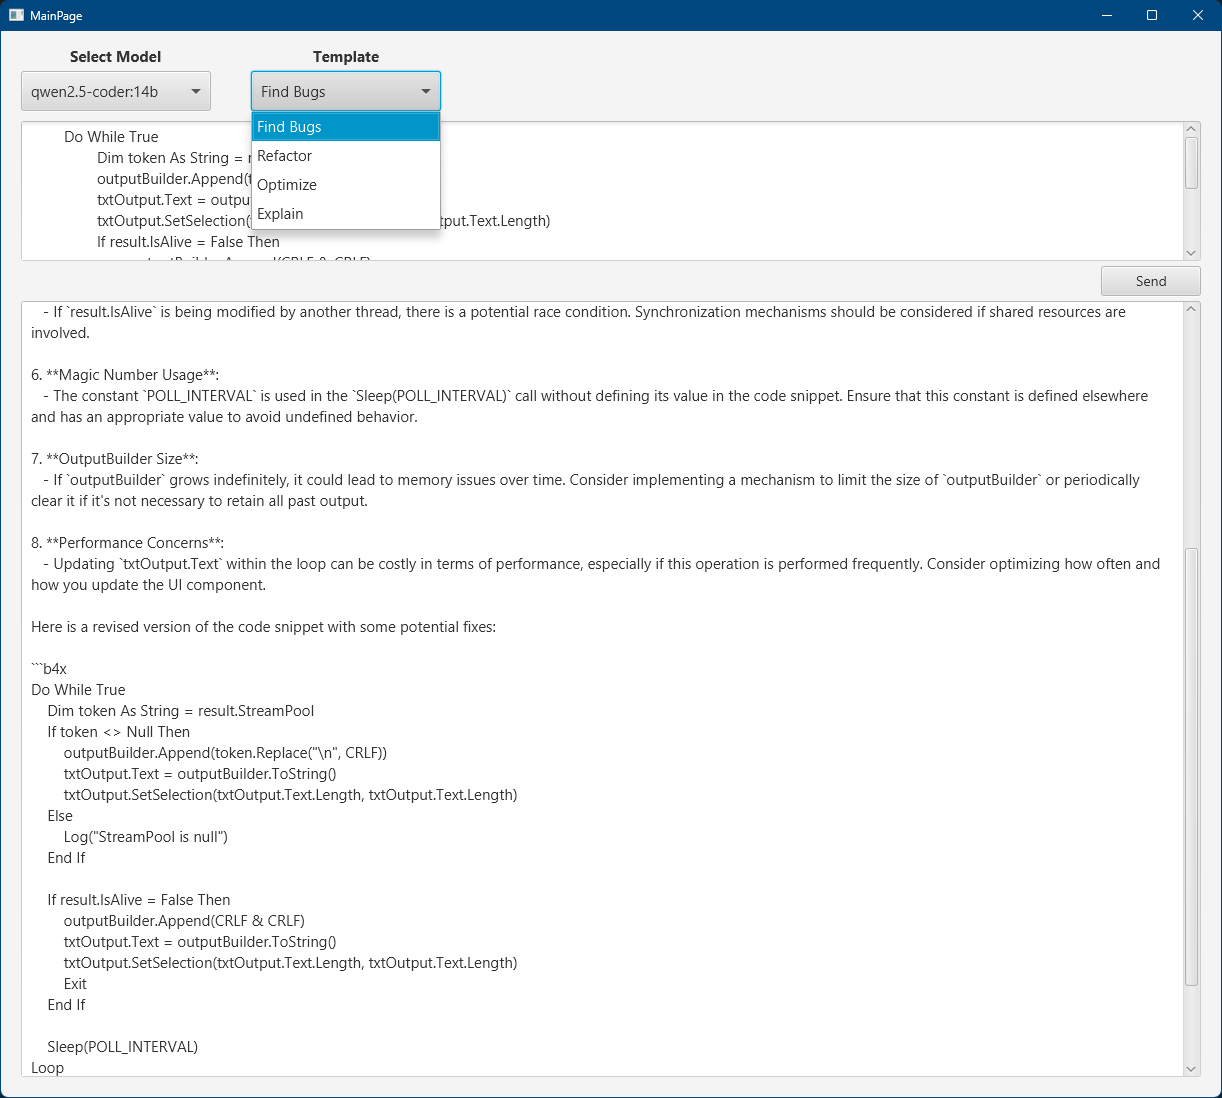Click the input code scrollbar up arrow

[1191, 129]
